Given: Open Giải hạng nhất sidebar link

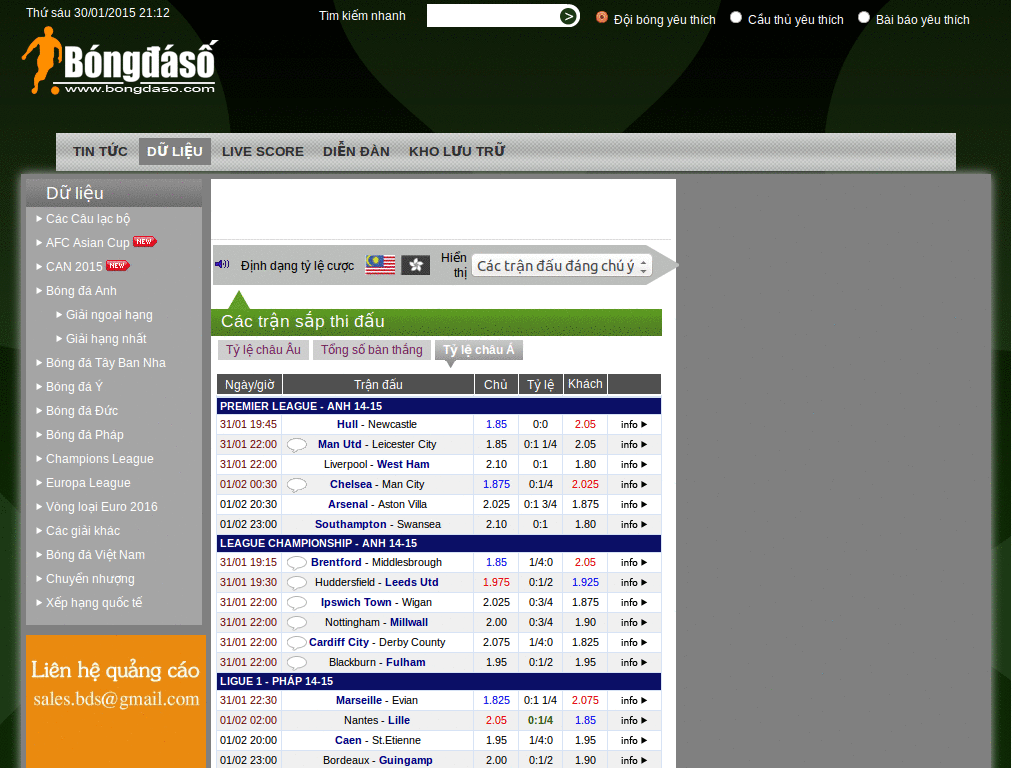Looking at the screenshot, I should [x=106, y=339].
